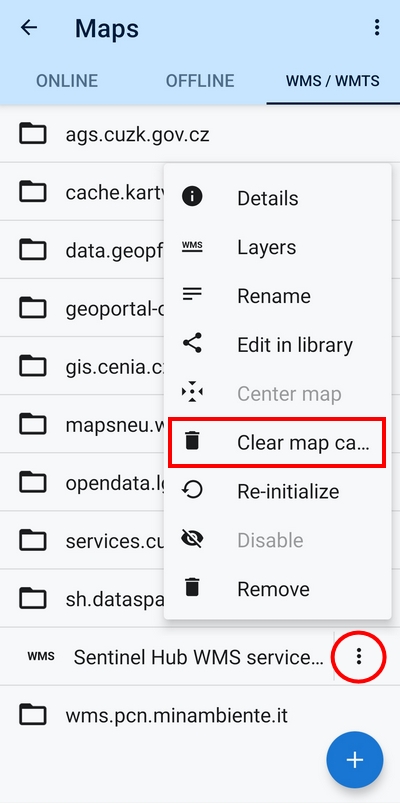Screen dimensions: 400x804
Task: Switch to the ONLINE tab
Action: (67, 81)
